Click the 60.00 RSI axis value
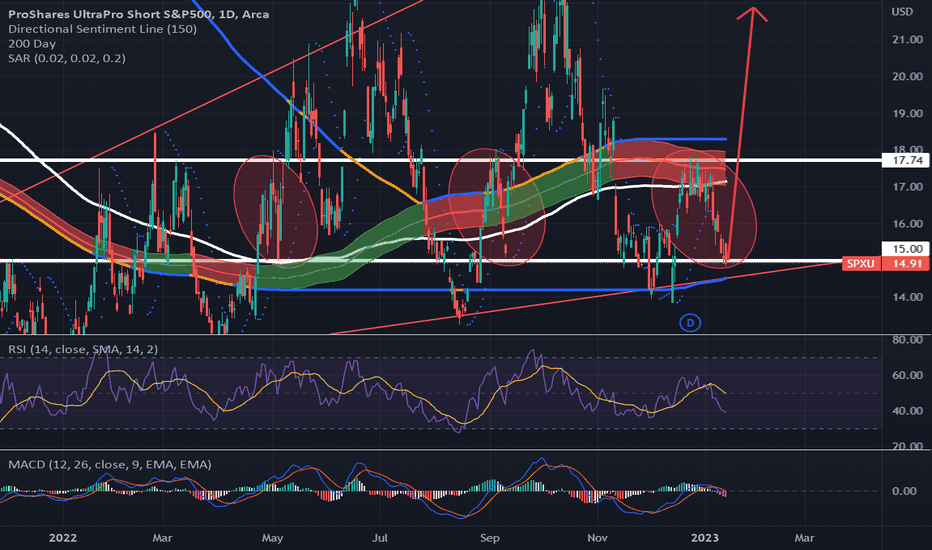 tap(907, 375)
